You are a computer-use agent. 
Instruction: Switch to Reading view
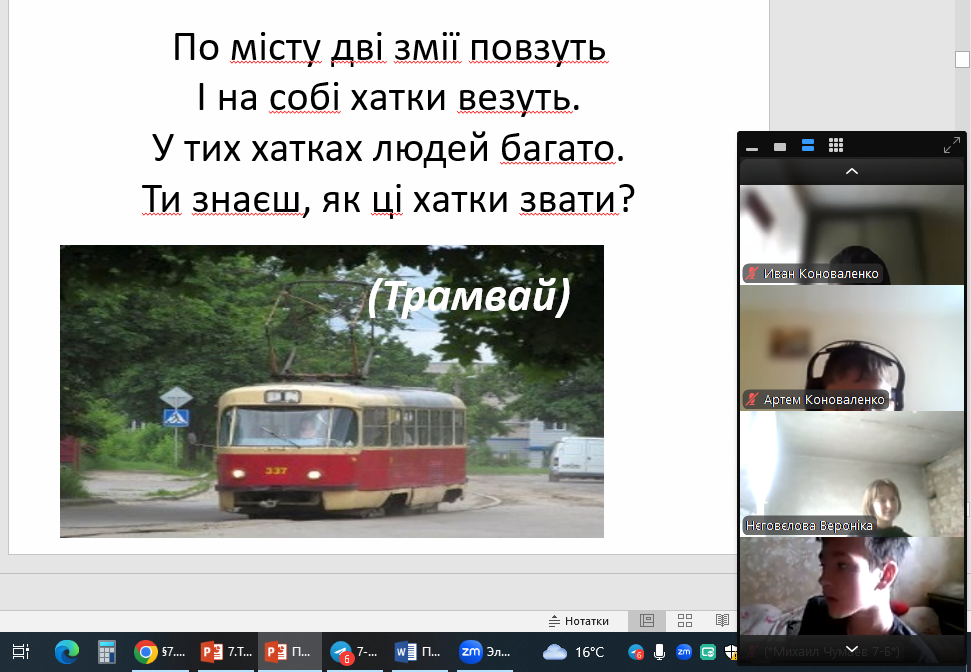(722, 621)
